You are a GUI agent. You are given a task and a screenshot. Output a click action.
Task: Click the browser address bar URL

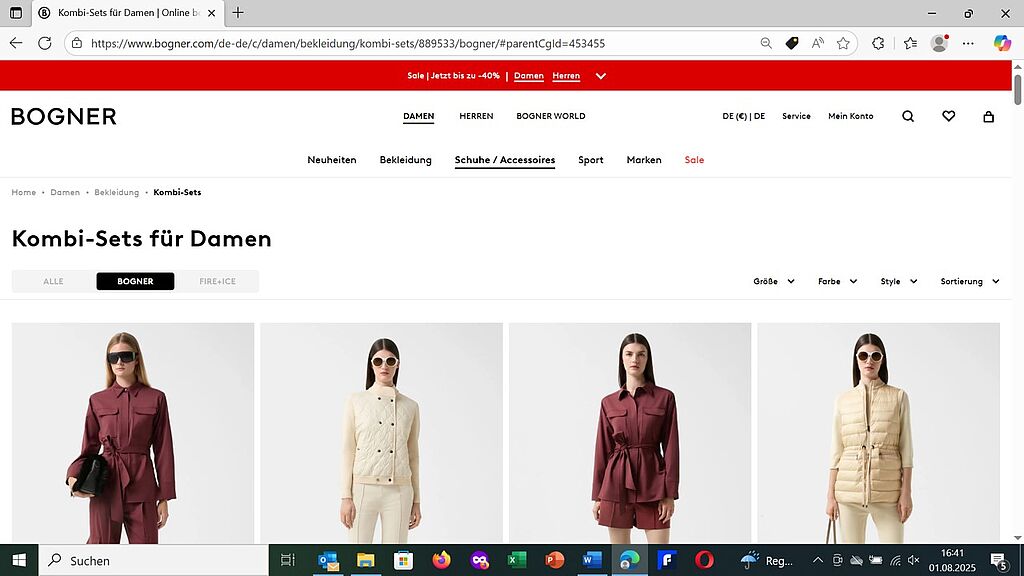[x=348, y=43]
